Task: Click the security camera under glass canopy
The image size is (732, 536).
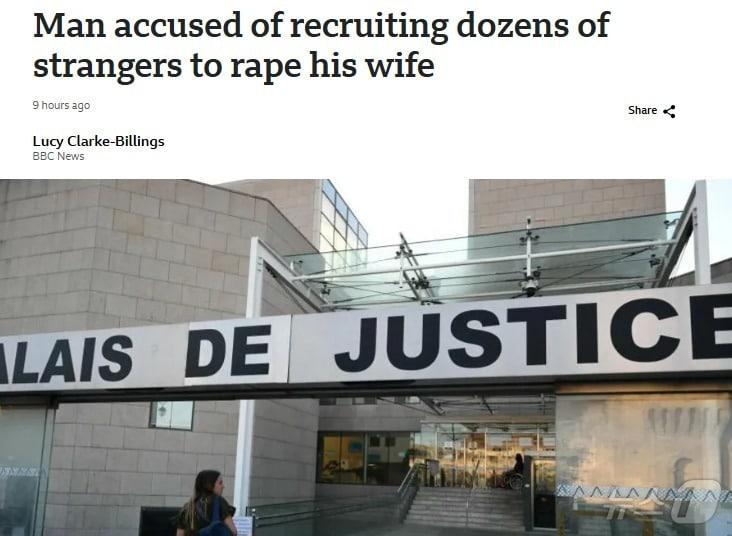Action: tap(529, 287)
